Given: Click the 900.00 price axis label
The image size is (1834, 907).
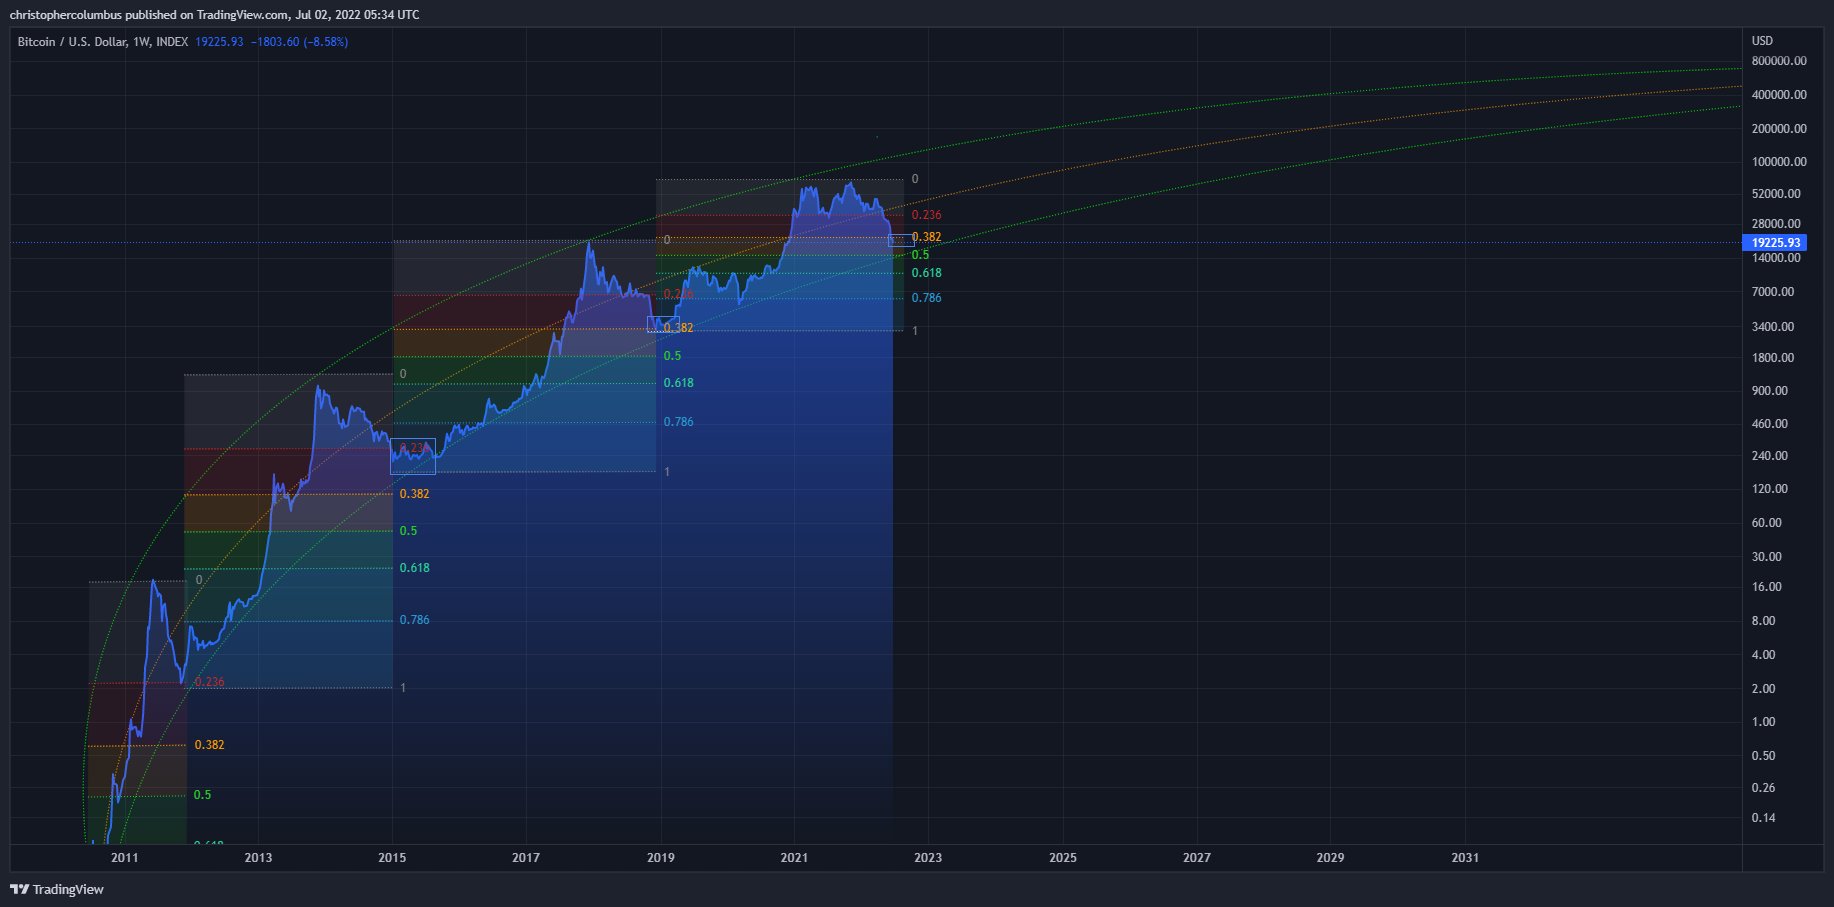Looking at the screenshot, I should pyautogui.click(x=1770, y=391).
